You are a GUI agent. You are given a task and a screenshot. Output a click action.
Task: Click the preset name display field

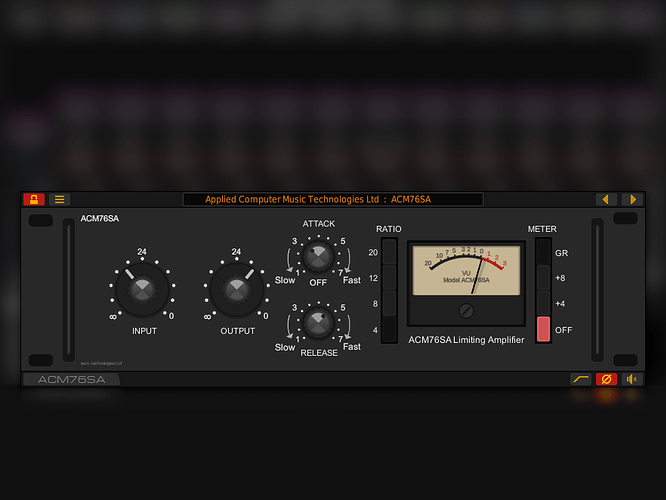tap(332, 200)
